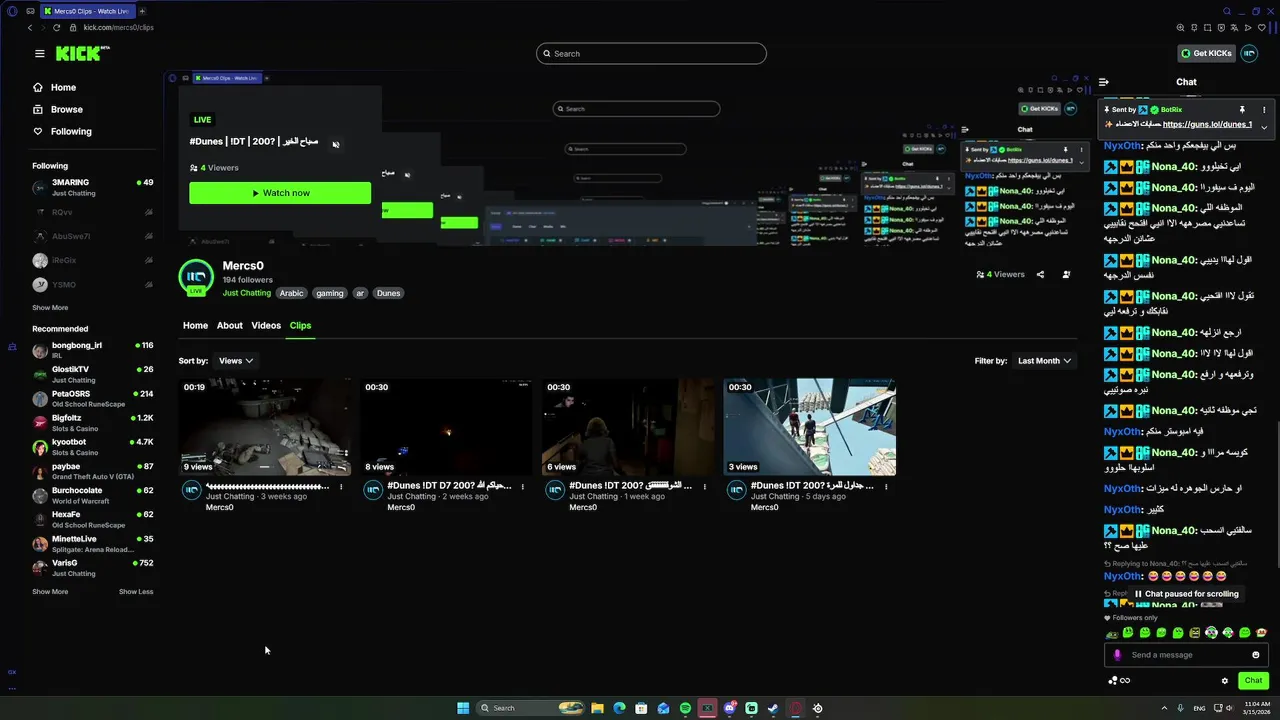Click the purple microphone chat icon
The width and height of the screenshot is (1280, 720).
(x=1118, y=655)
